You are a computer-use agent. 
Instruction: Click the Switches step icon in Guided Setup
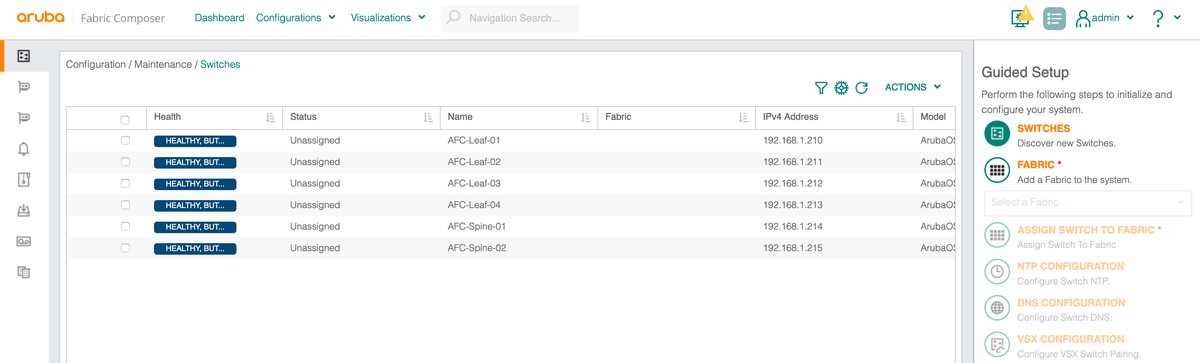point(996,134)
